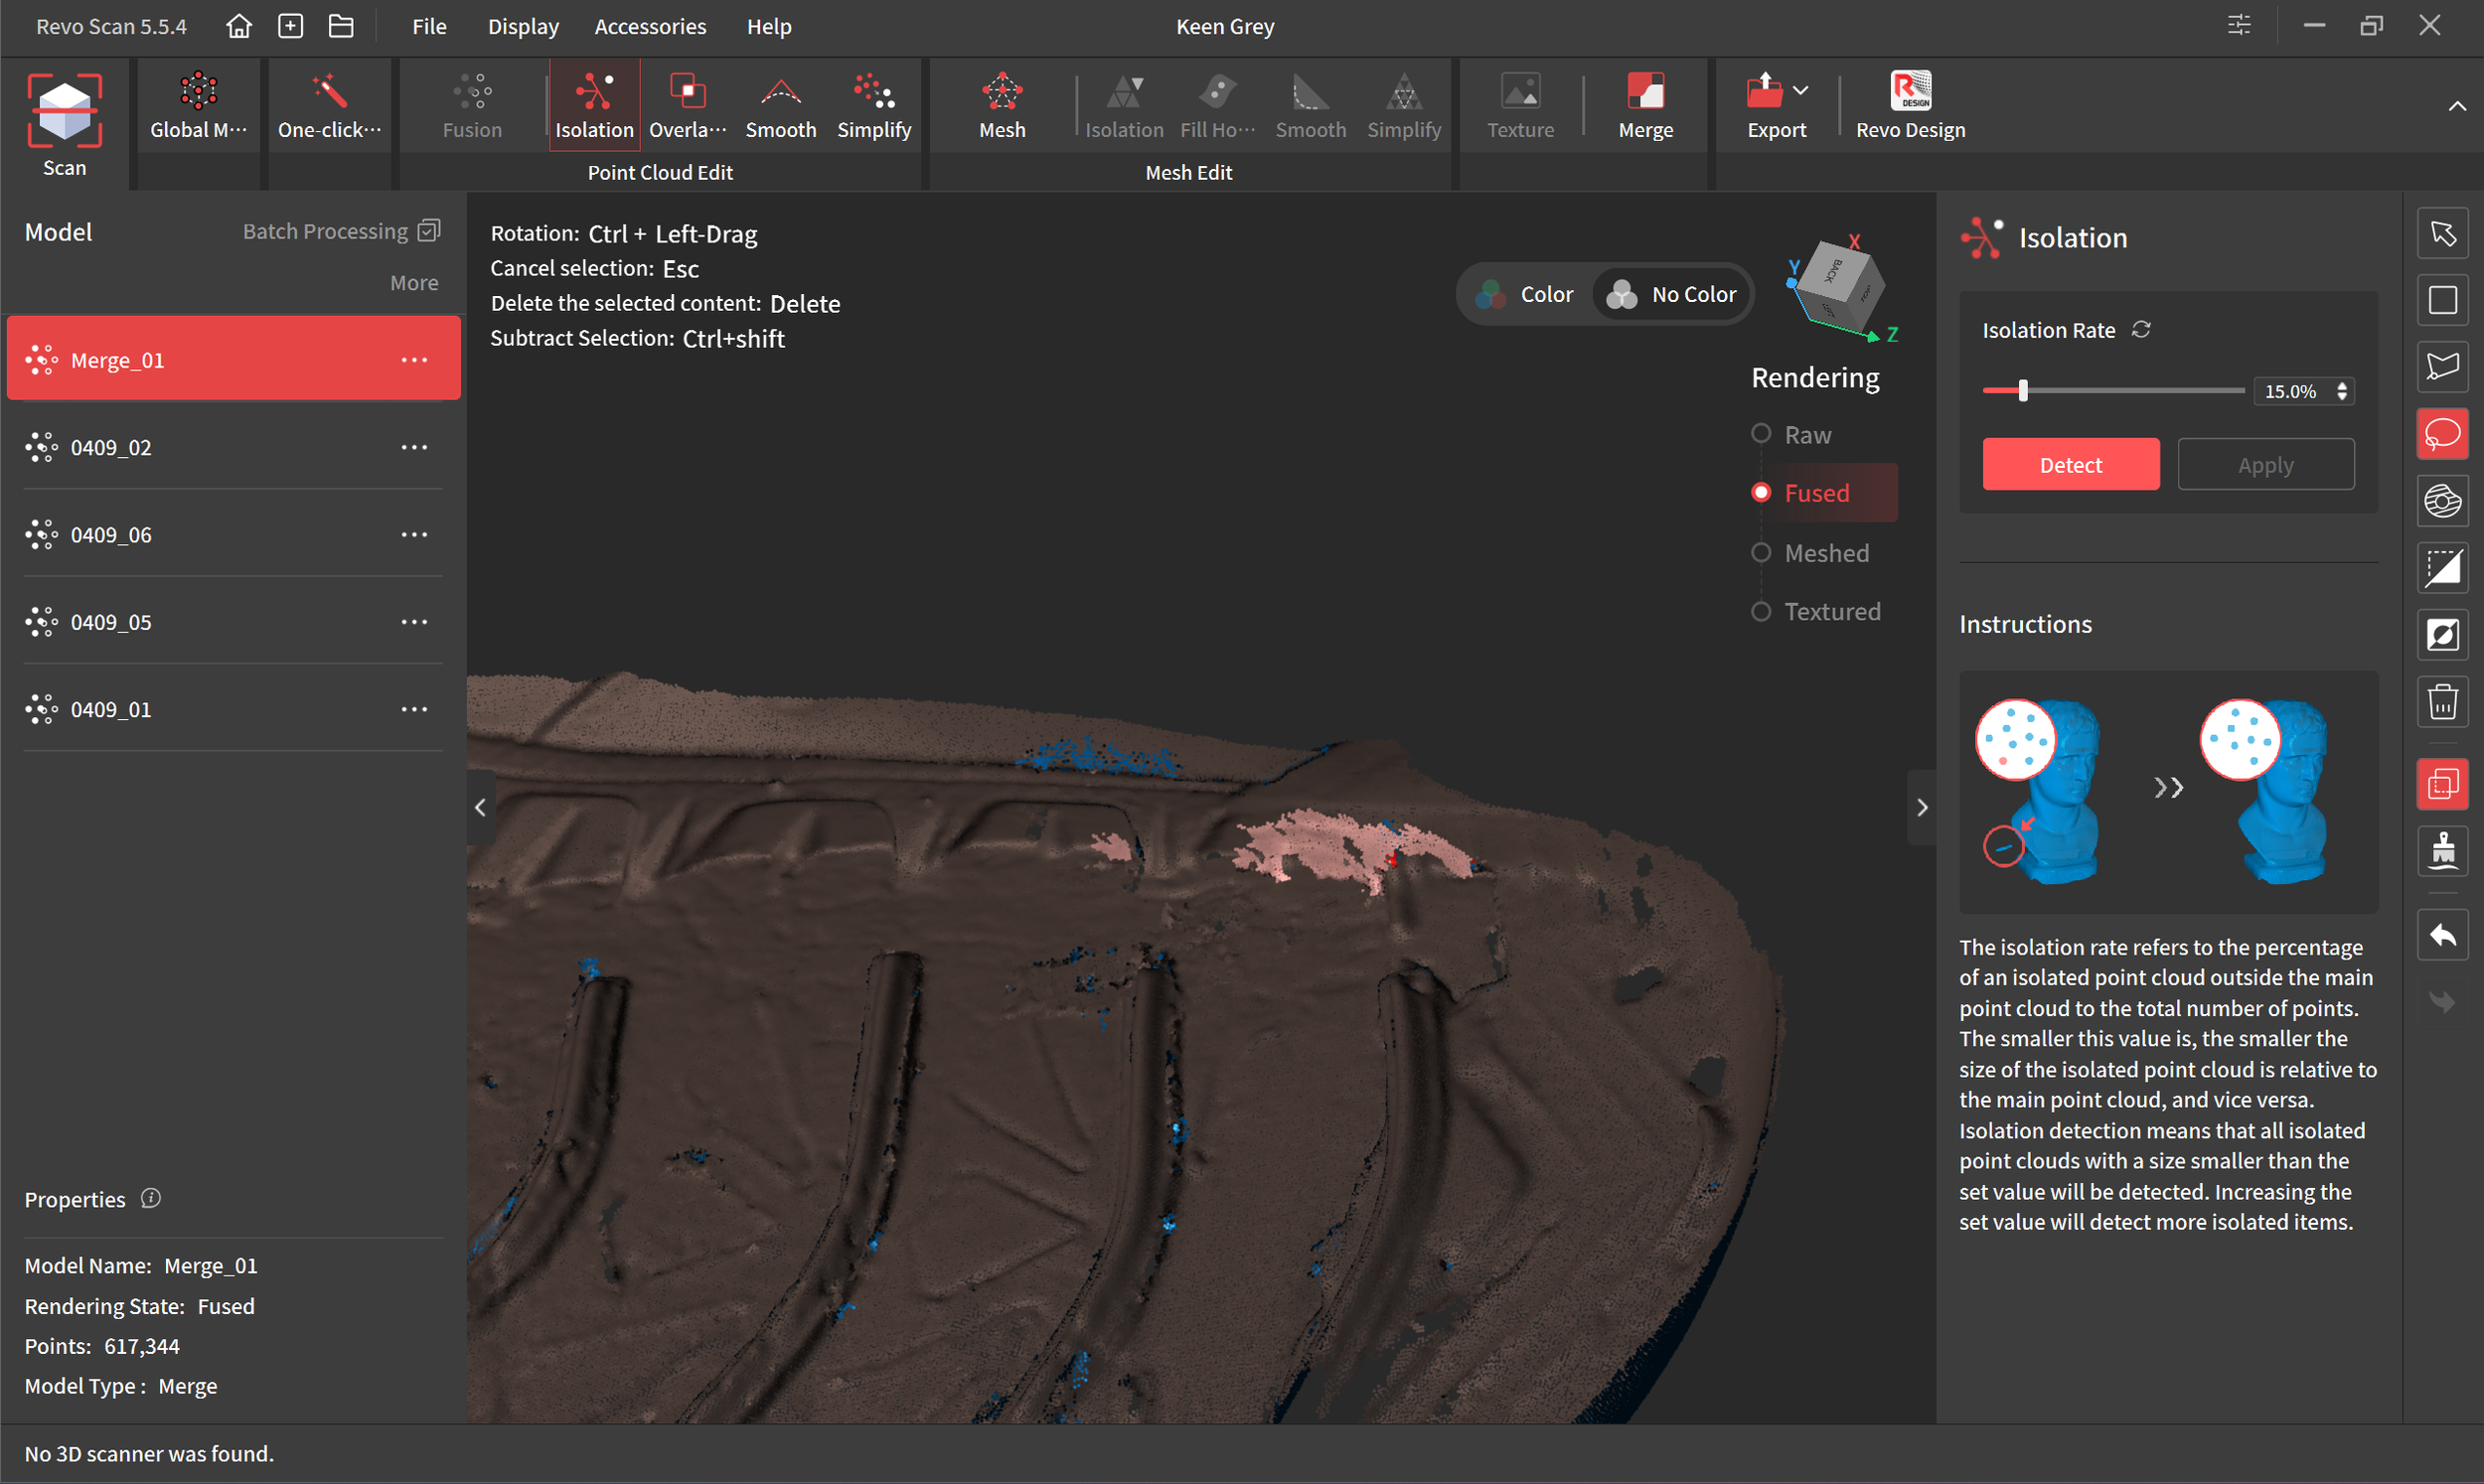This screenshot has width=2484, height=1484.
Task: Reset the Isolation Rate value
Action: (2141, 330)
